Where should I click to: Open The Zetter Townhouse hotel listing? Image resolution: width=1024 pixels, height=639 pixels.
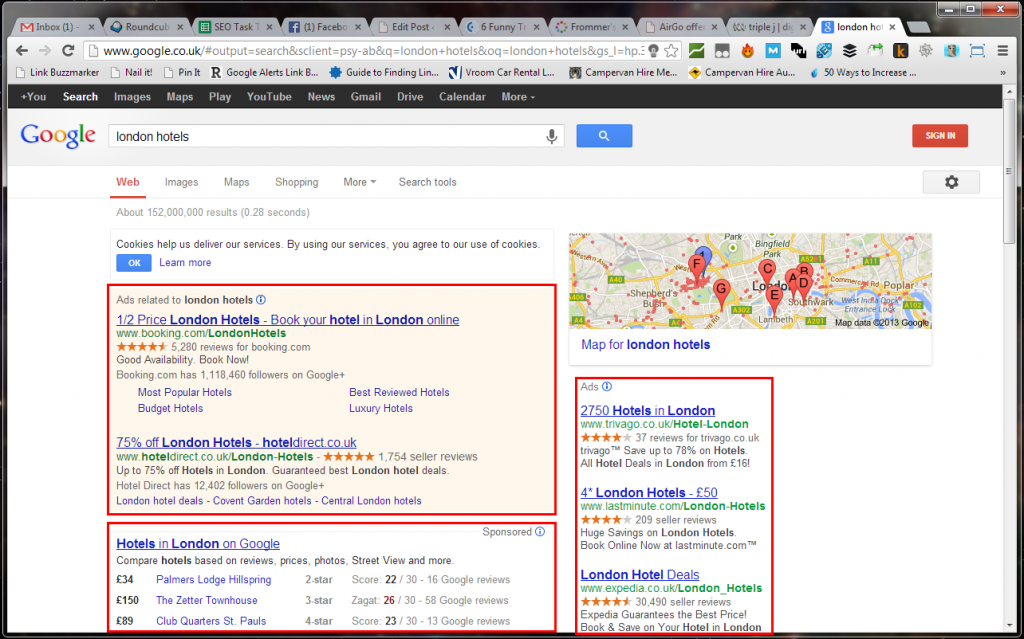[206, 600]
